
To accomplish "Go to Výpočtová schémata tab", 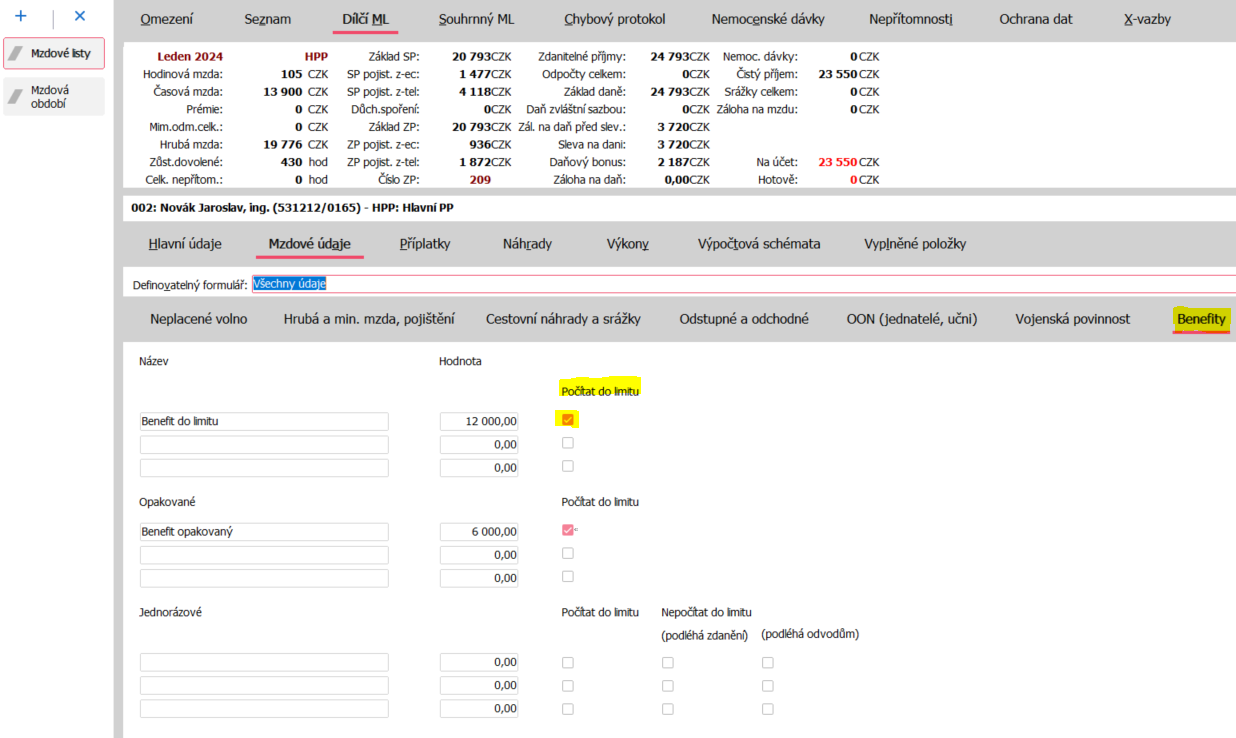I will tap(759, 244).
